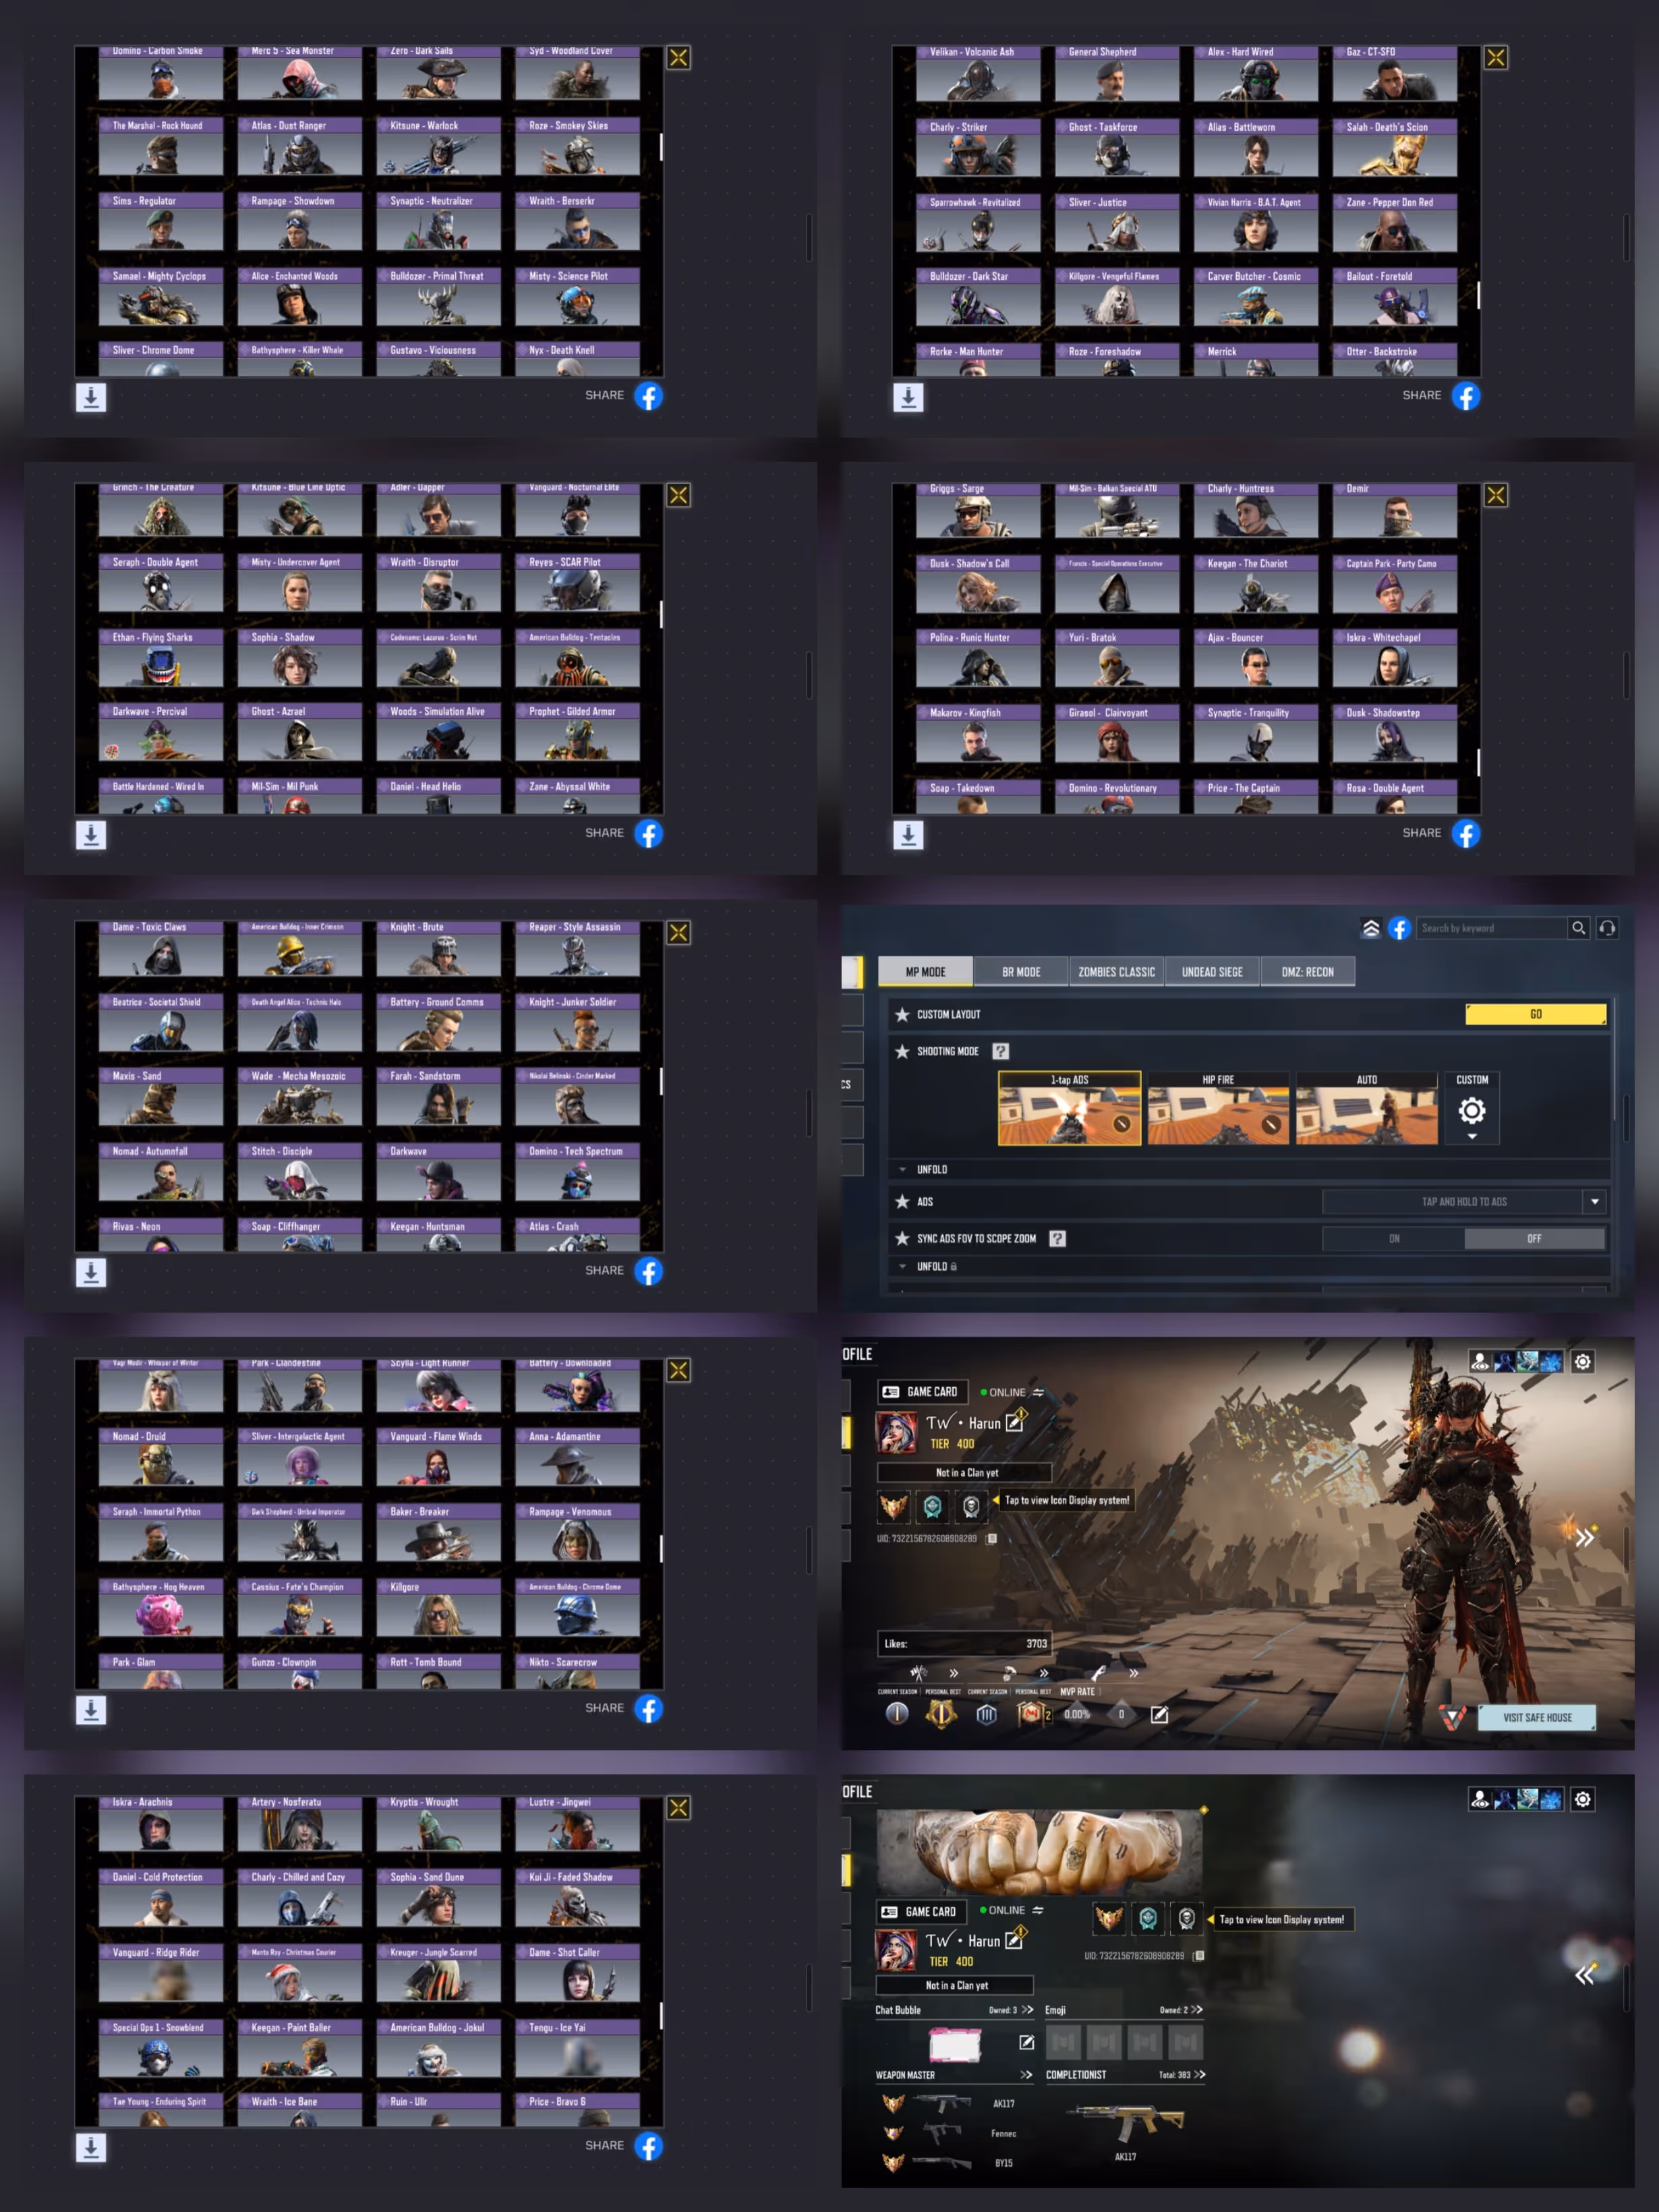Click the edit icon next to Chat Bubble

point(1026,2042)
